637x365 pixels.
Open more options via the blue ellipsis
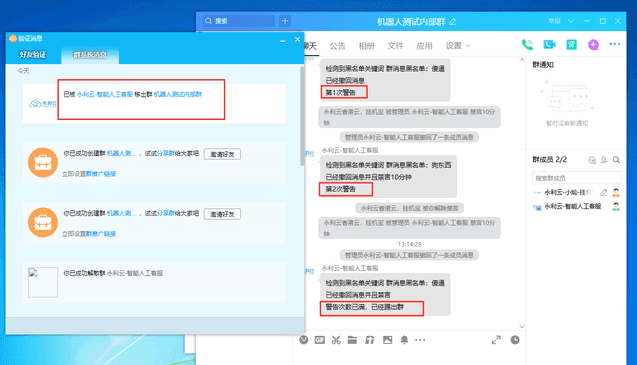click(615, 44)
